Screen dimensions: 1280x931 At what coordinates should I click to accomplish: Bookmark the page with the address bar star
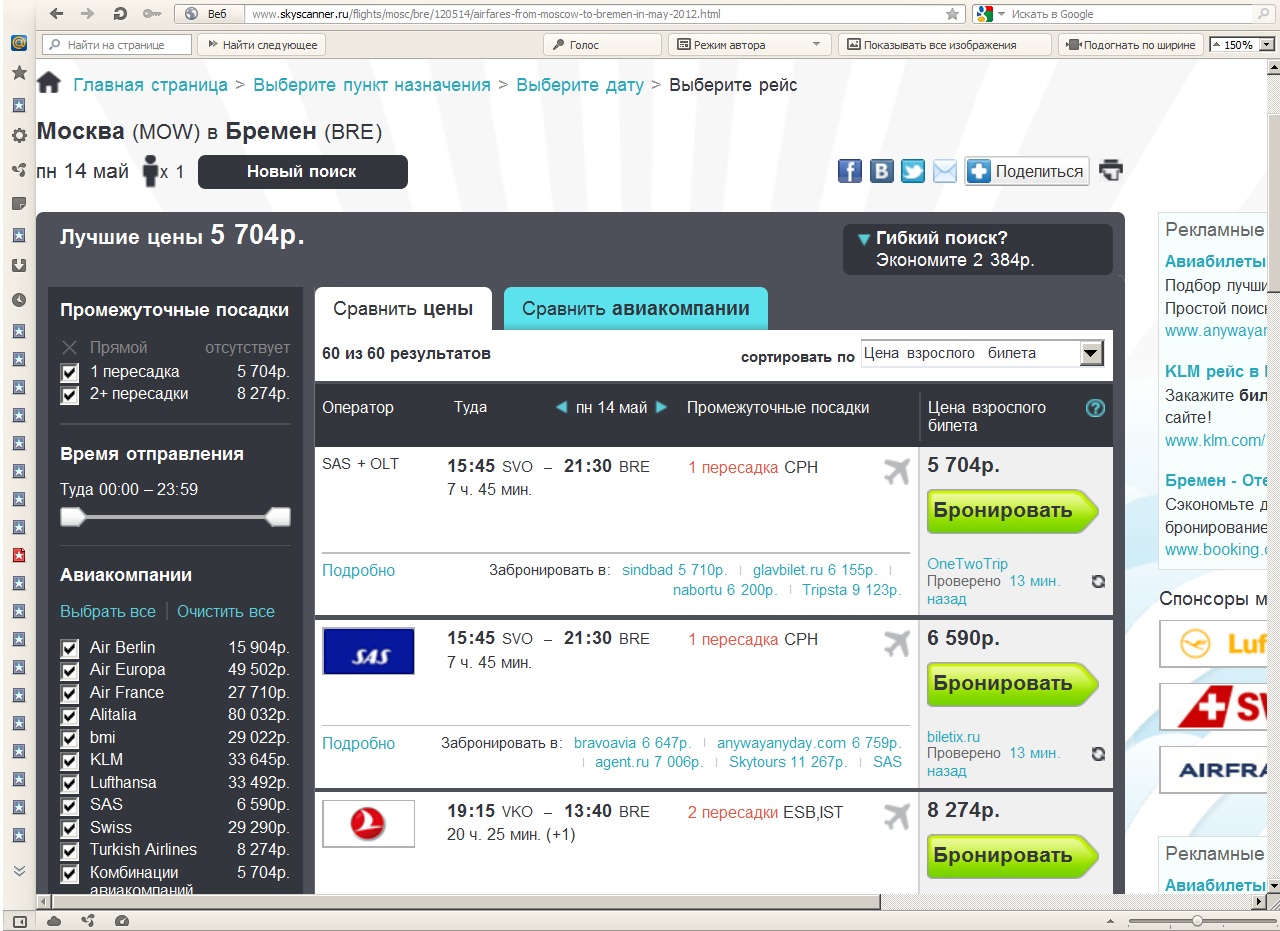pos(952,14)
